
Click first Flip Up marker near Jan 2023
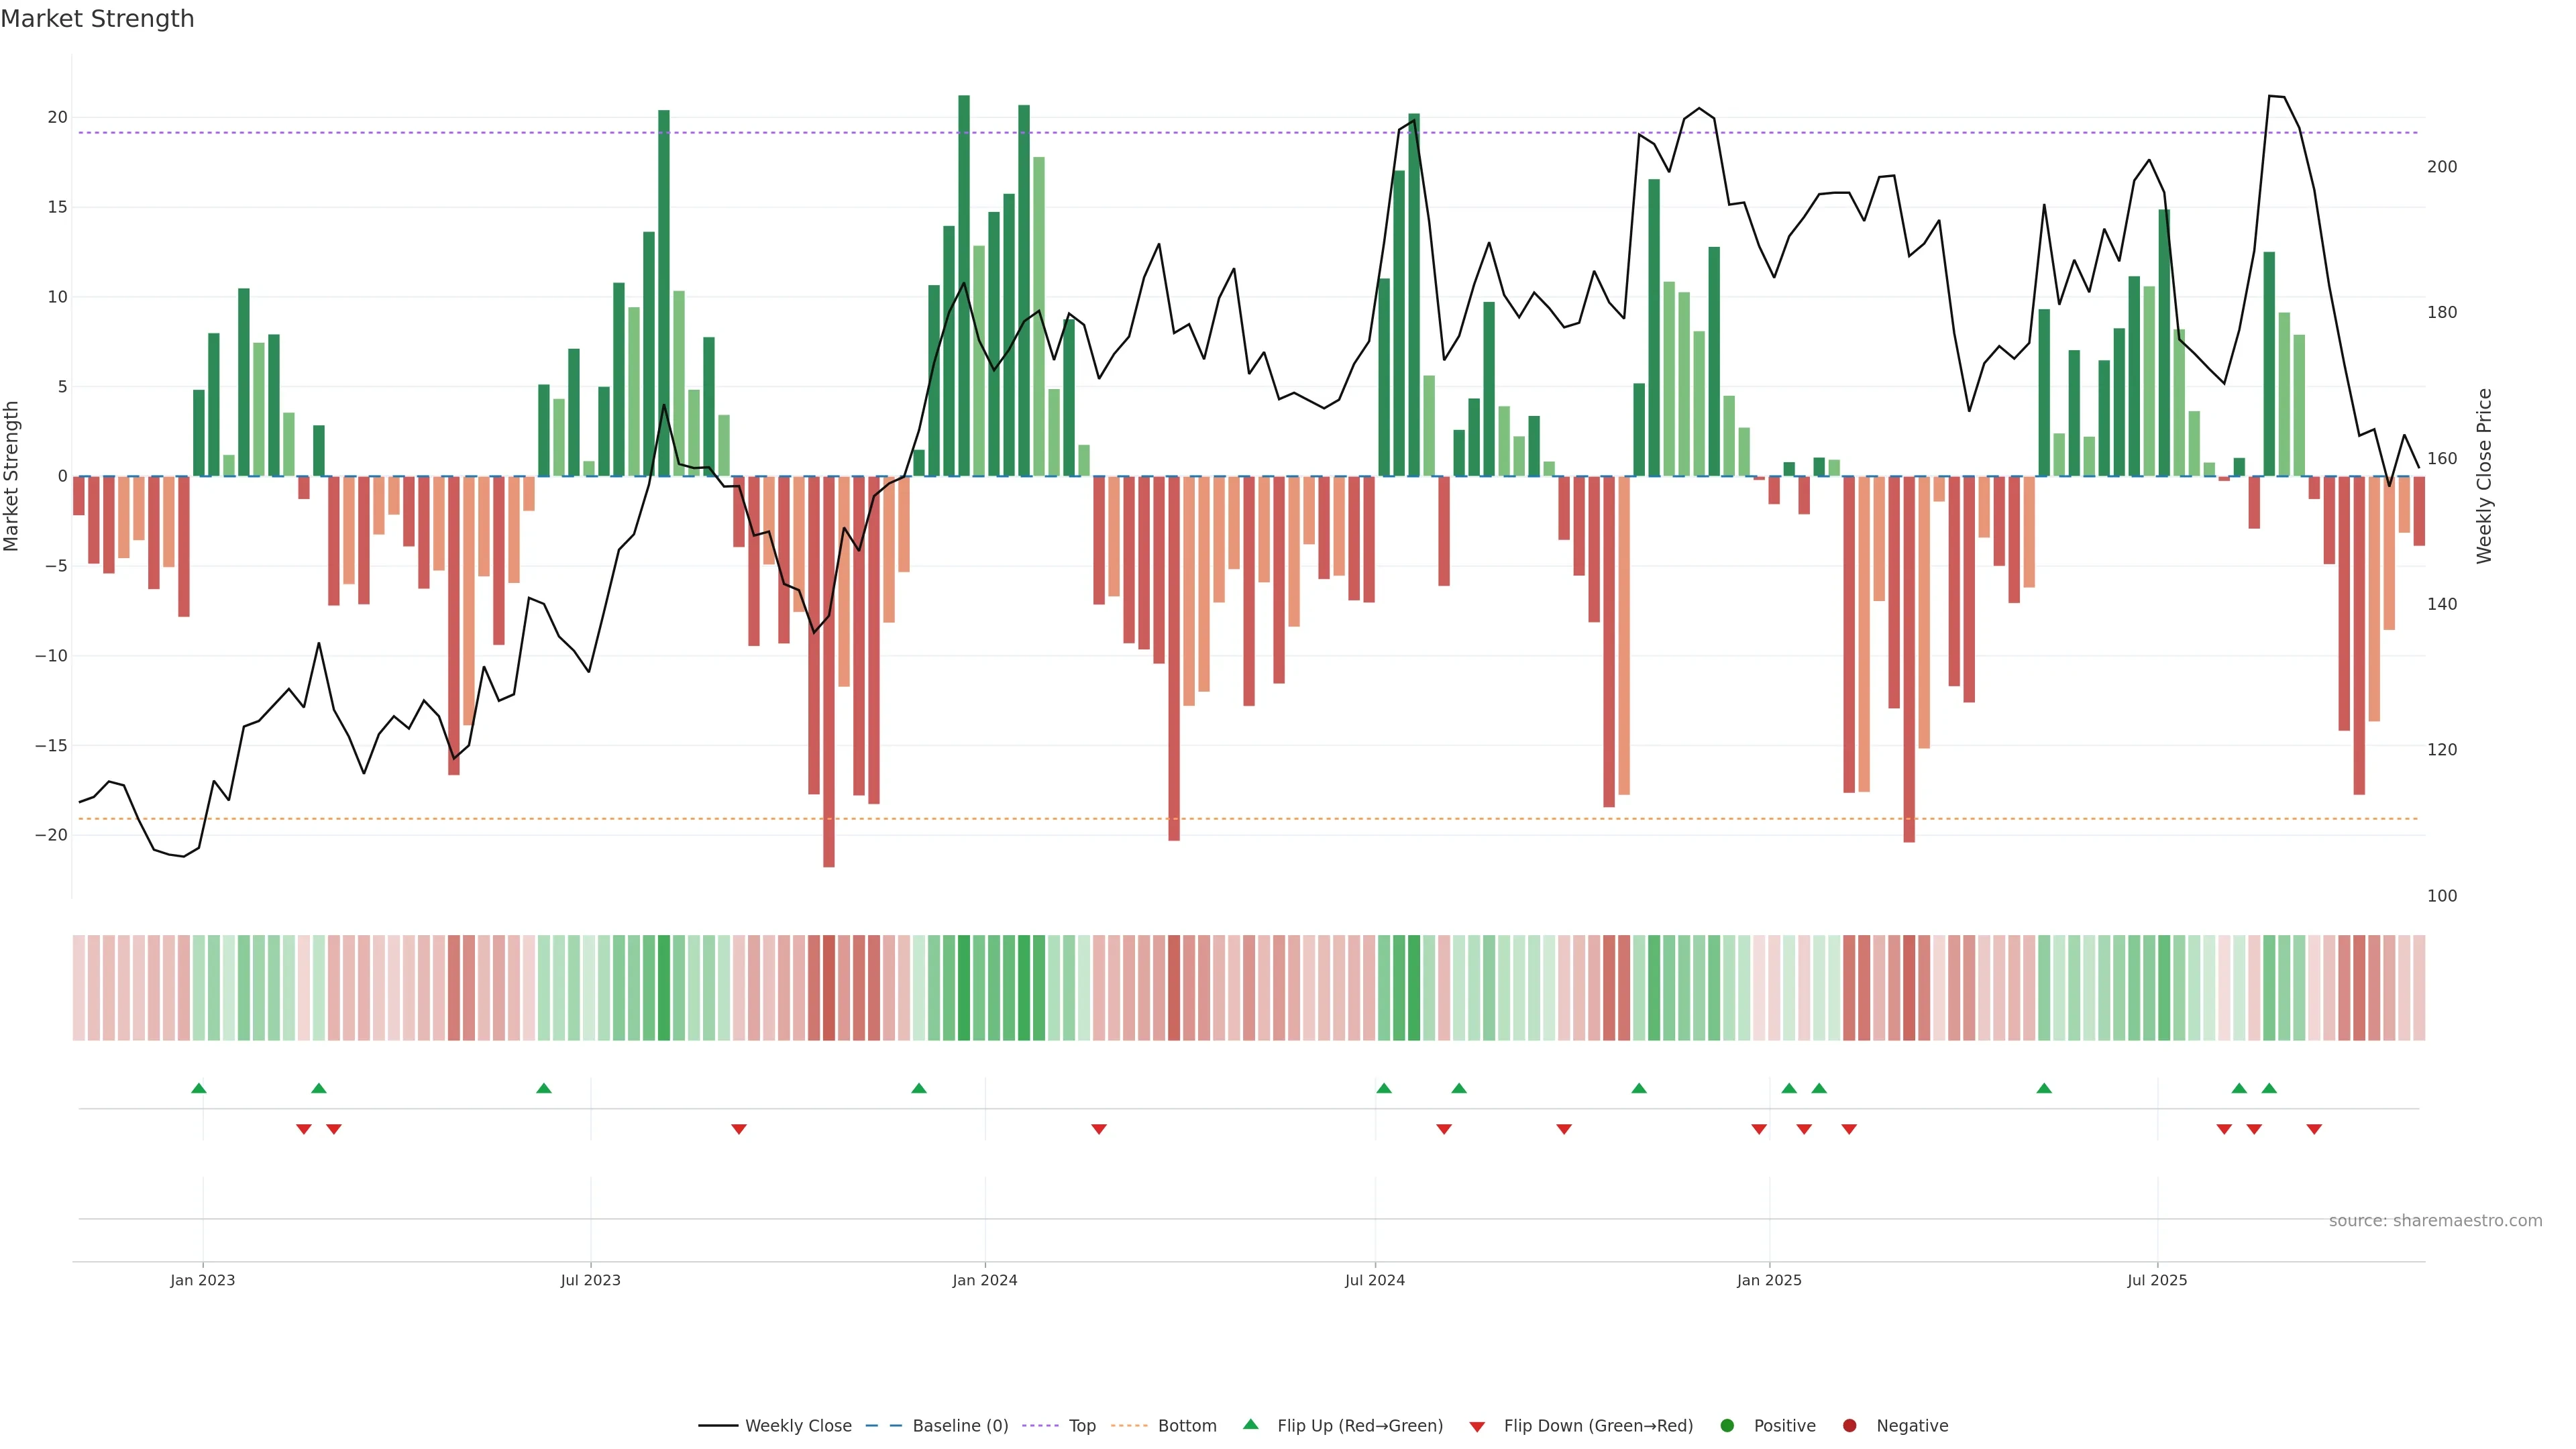click(x=199, y=1088)
